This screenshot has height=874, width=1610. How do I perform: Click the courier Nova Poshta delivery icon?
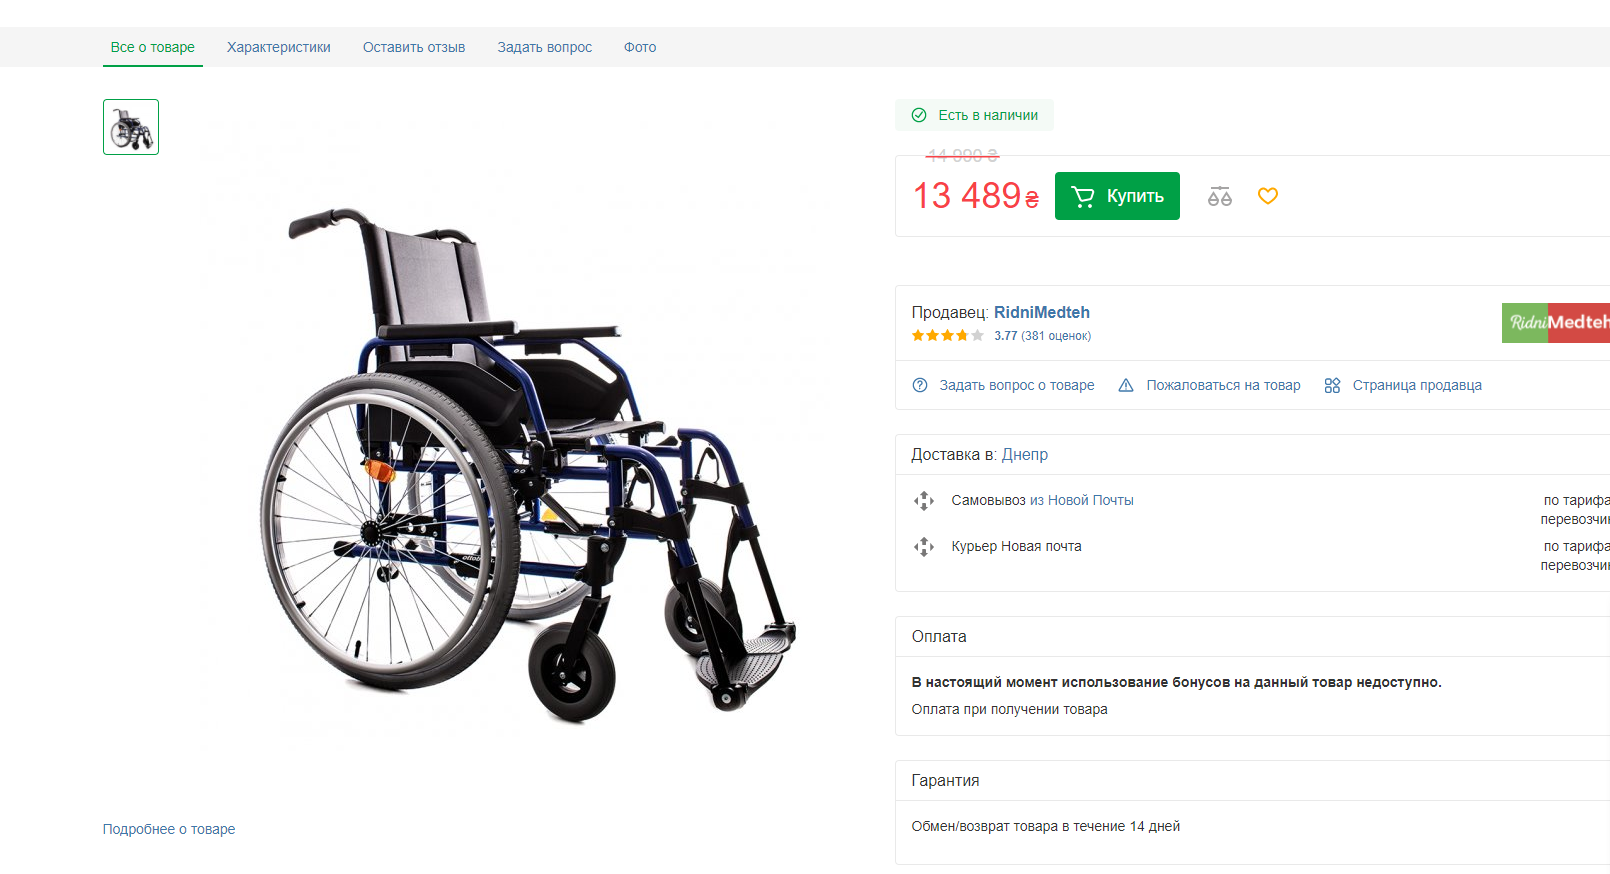924,547
